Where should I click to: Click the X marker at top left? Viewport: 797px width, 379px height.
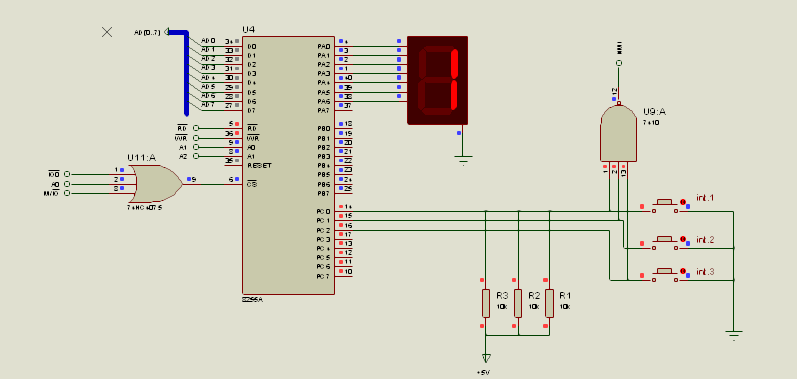click(107, 32)
